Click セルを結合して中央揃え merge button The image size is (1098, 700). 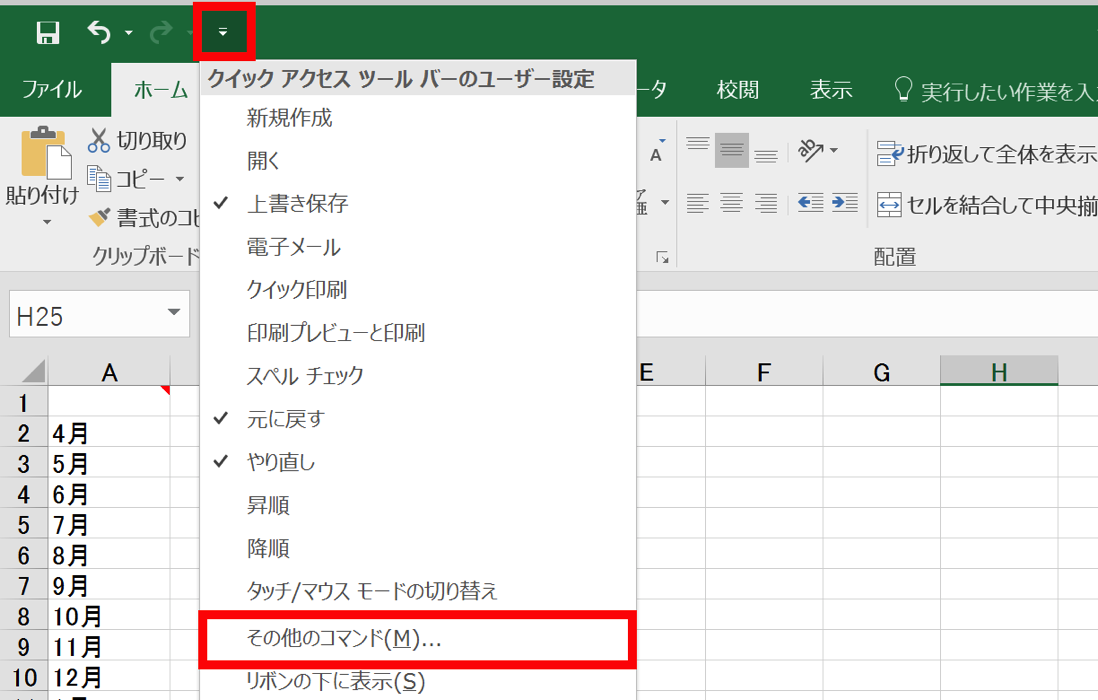(987, 206)
